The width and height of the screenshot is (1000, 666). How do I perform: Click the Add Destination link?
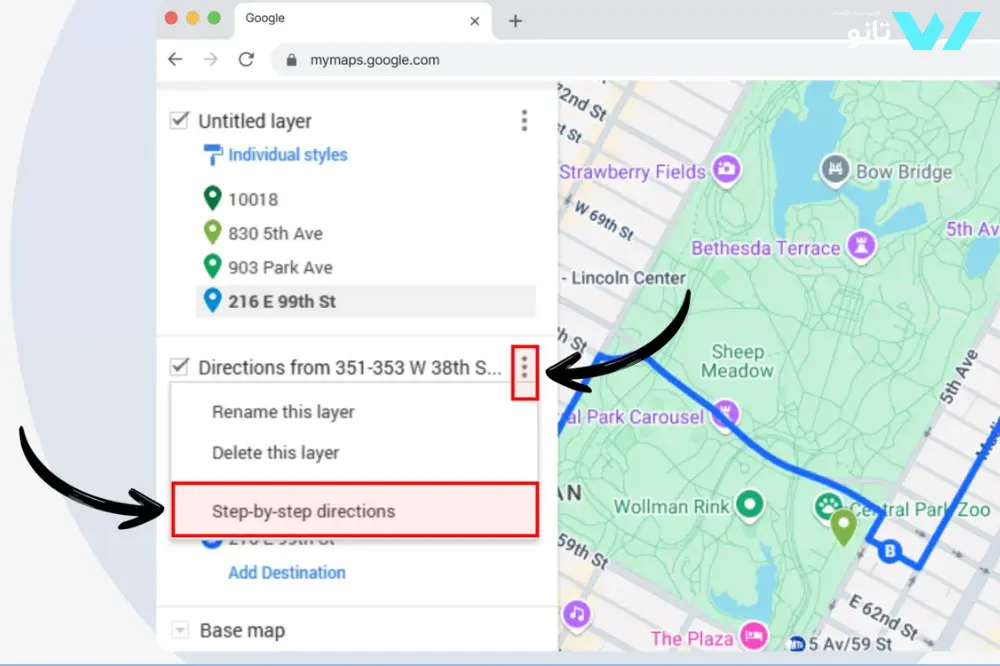point(287,573)
